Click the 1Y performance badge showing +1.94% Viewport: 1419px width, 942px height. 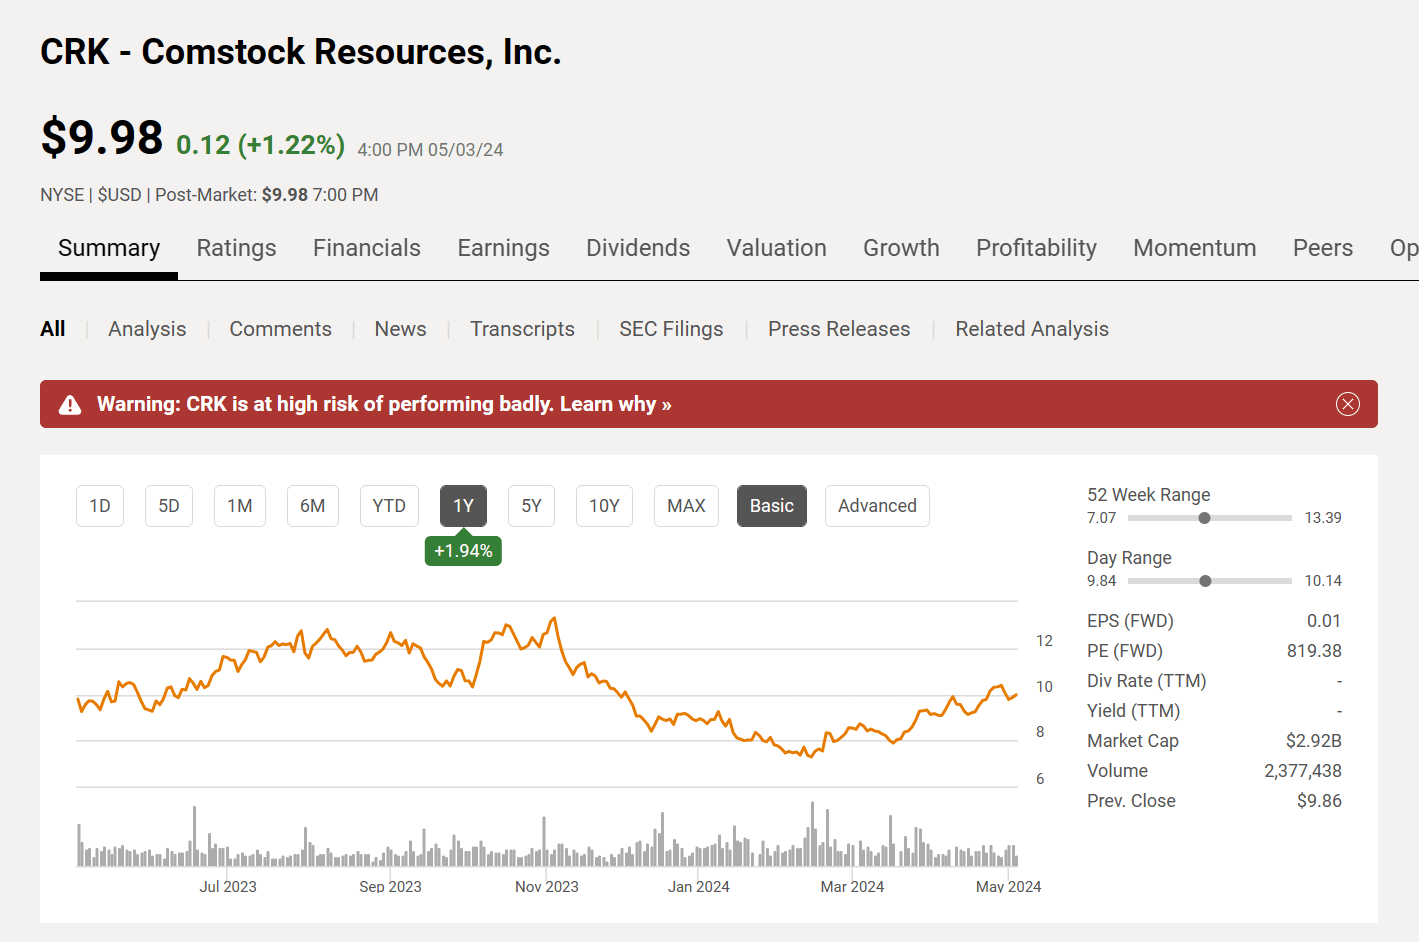point(463,550)
